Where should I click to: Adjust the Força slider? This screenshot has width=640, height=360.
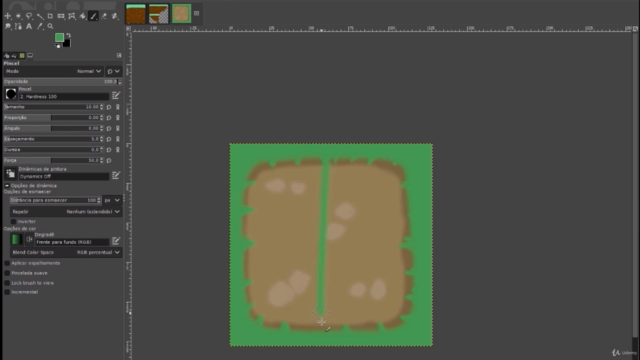pos(54,160)
